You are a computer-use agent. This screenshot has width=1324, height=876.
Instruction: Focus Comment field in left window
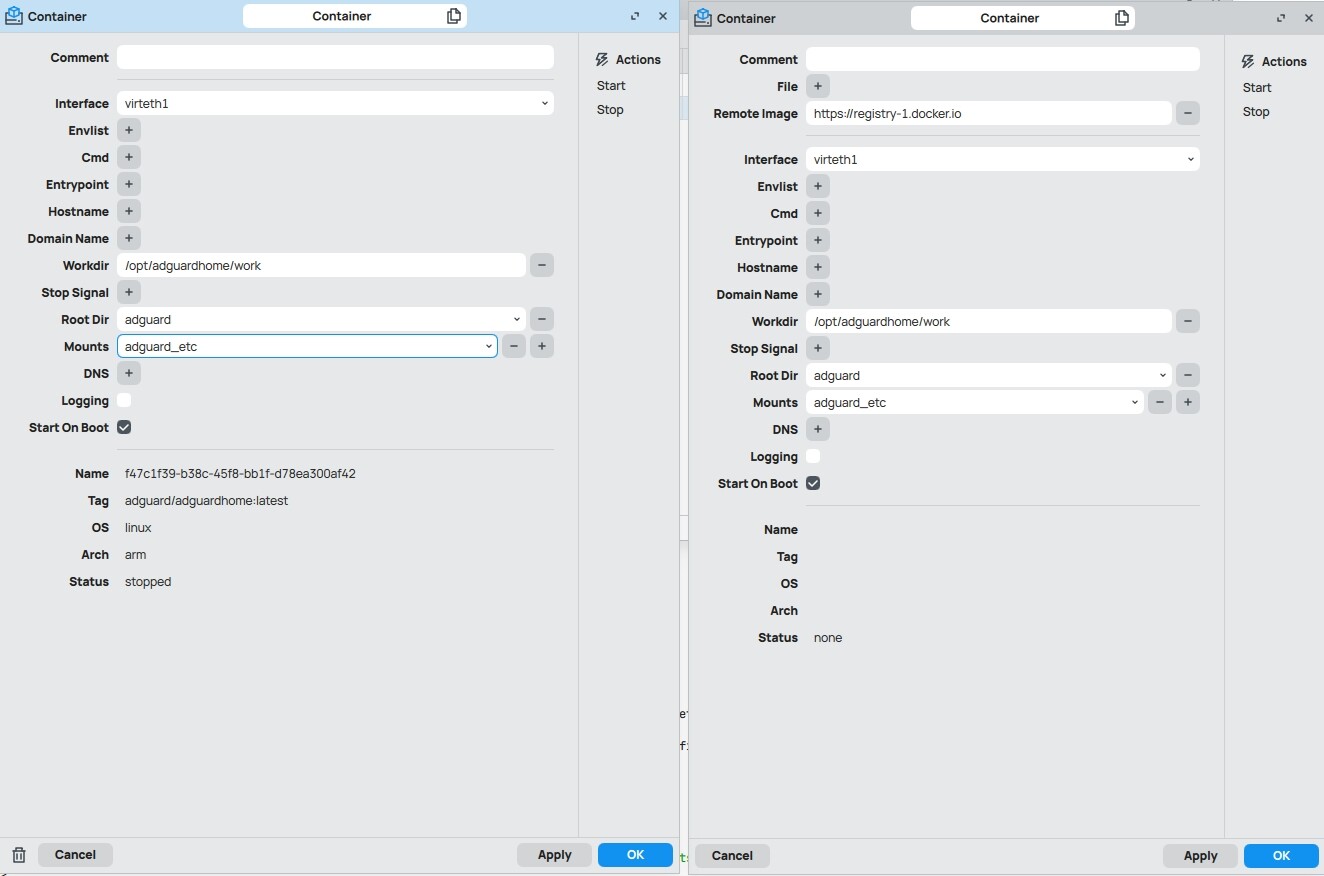(335, 57)
